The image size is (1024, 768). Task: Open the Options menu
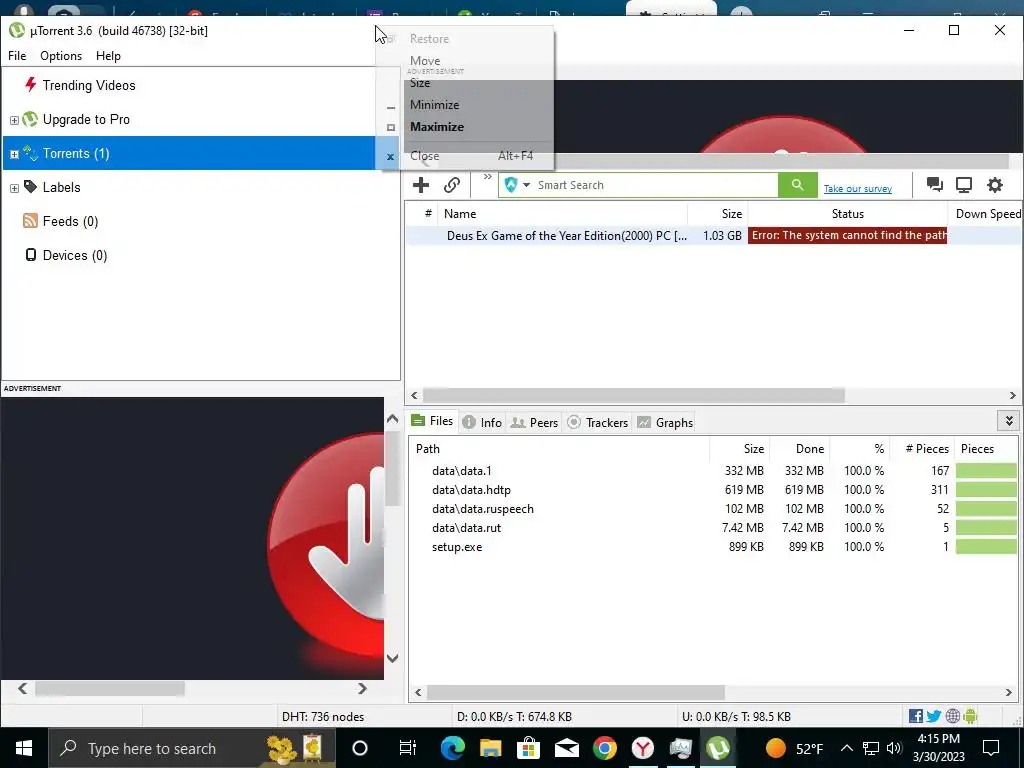[x=61, y=56]
